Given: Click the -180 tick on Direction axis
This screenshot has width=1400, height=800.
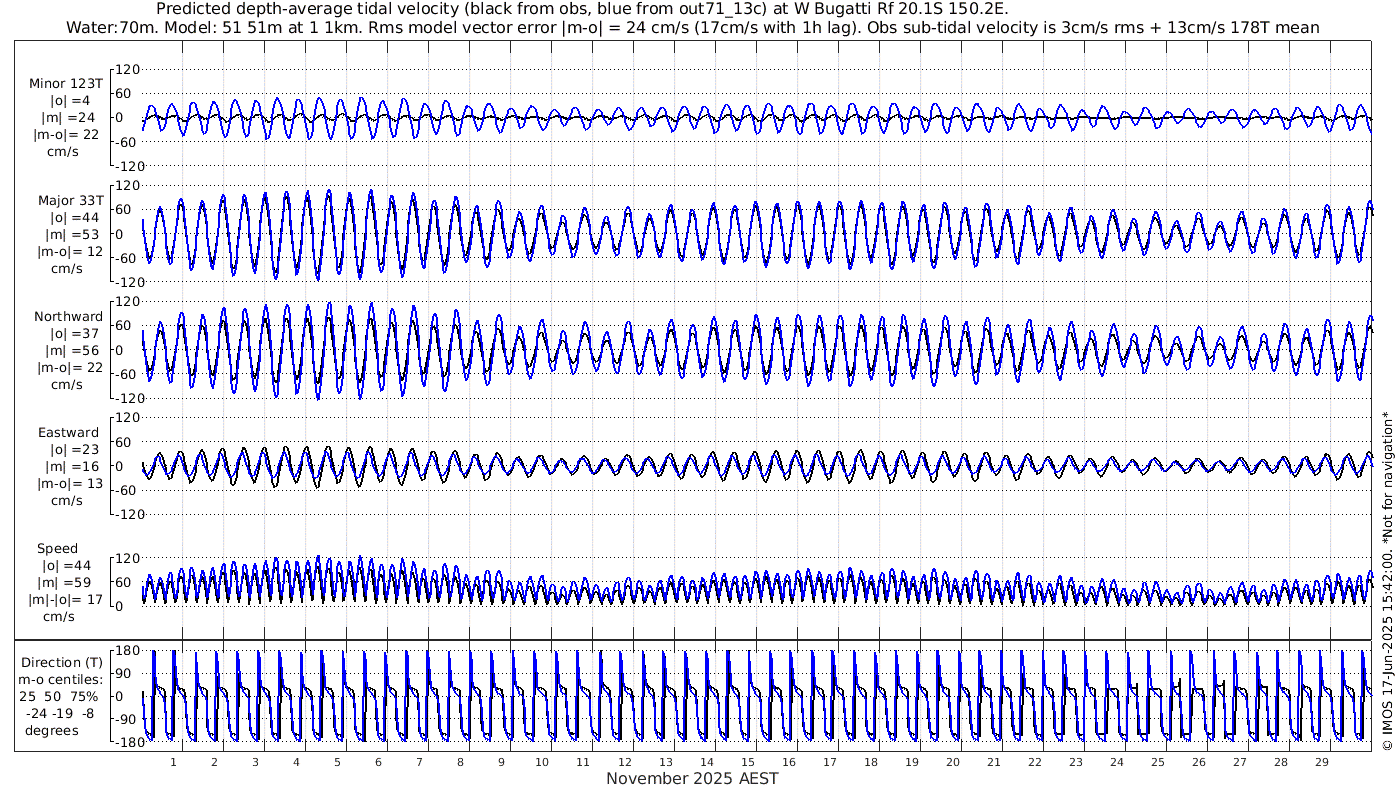Looking at the screenshot, I should click(125, 741).
